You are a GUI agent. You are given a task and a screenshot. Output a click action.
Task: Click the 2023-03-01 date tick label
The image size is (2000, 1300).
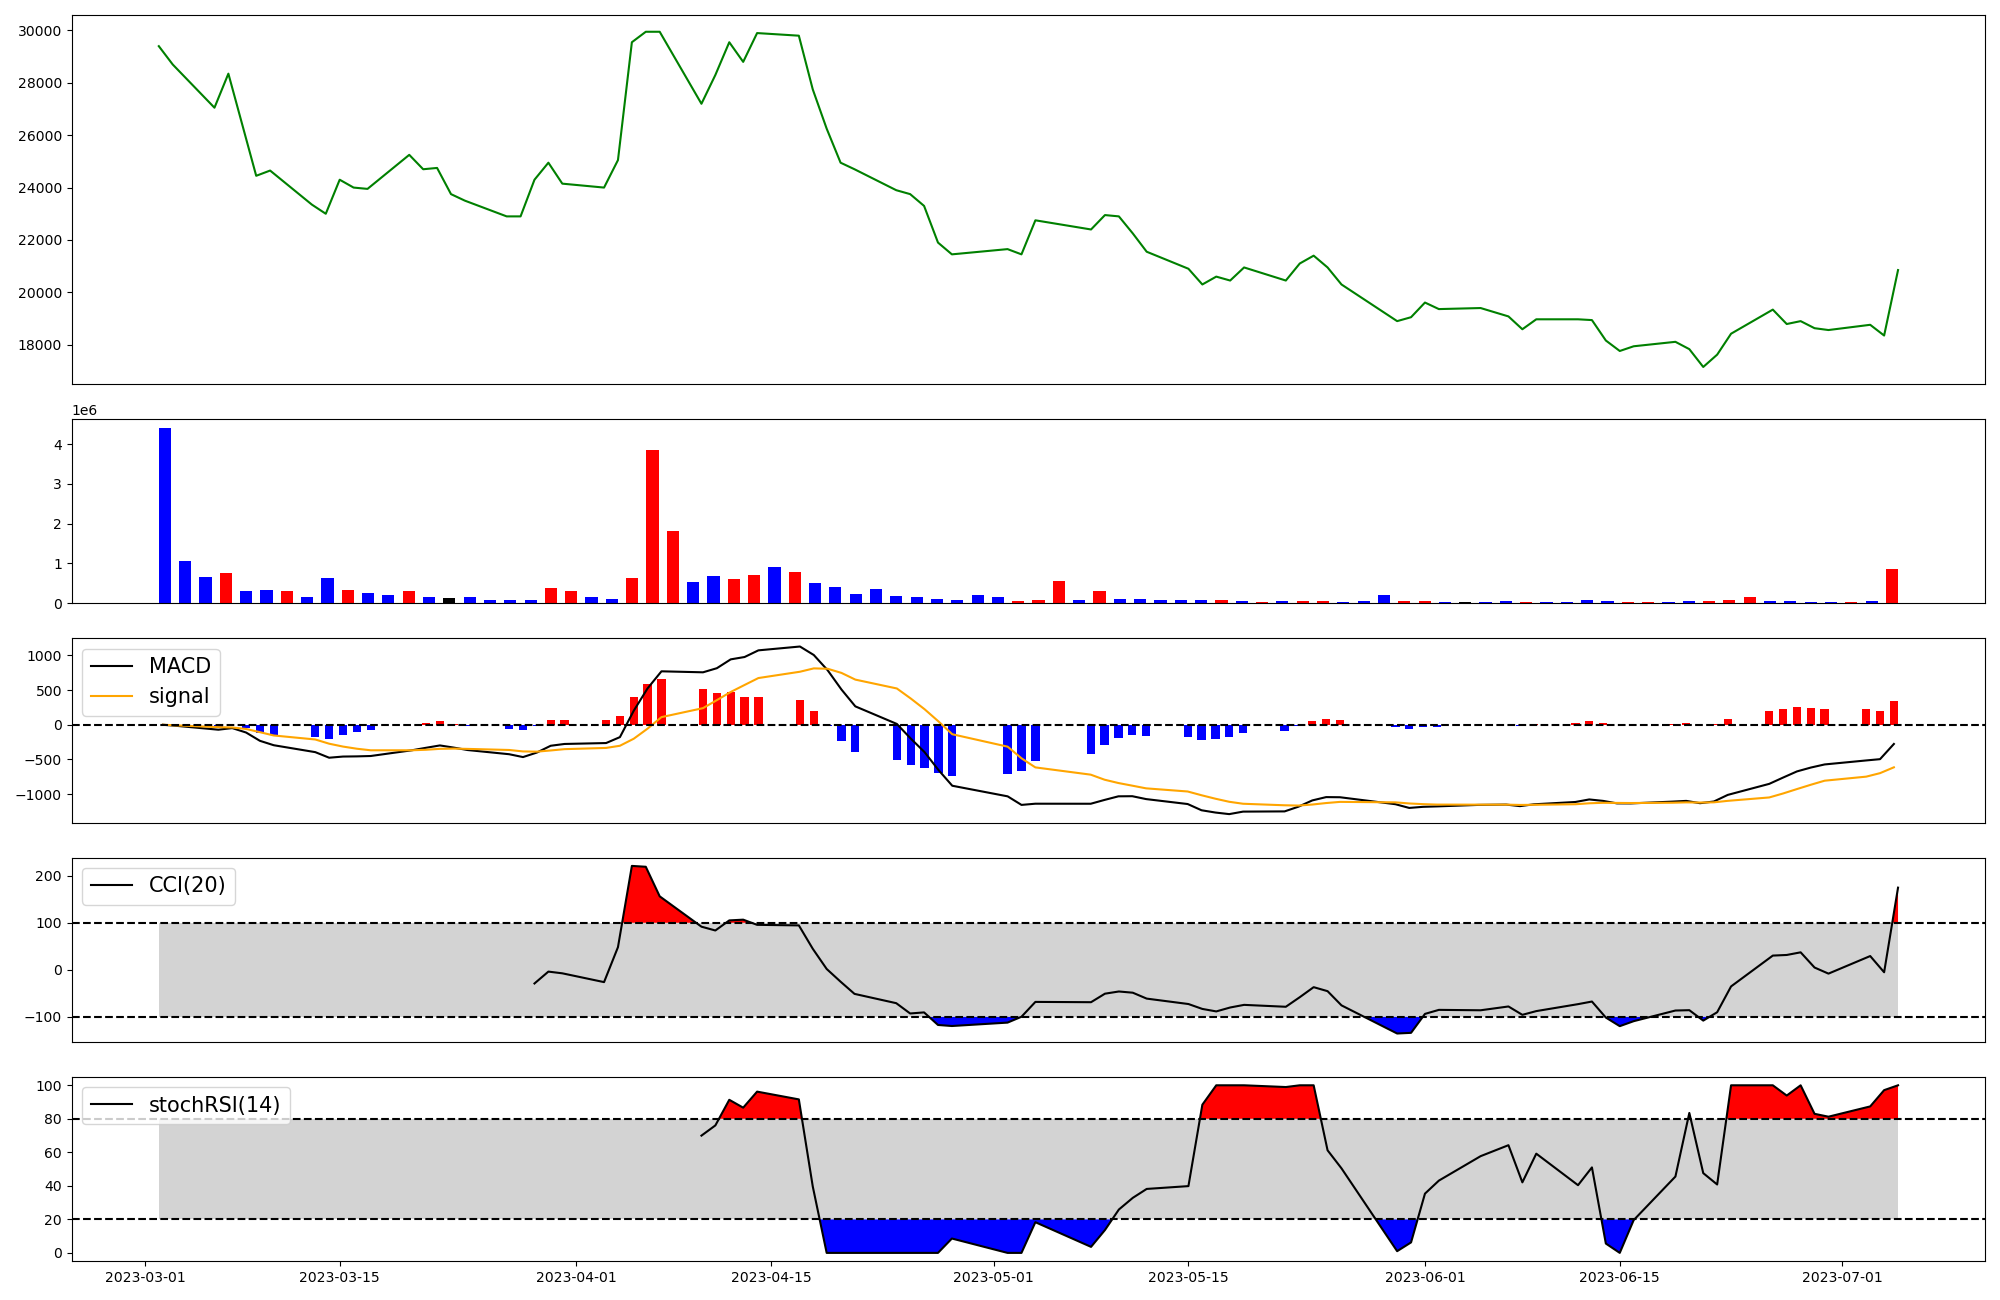pos(145,1277)
